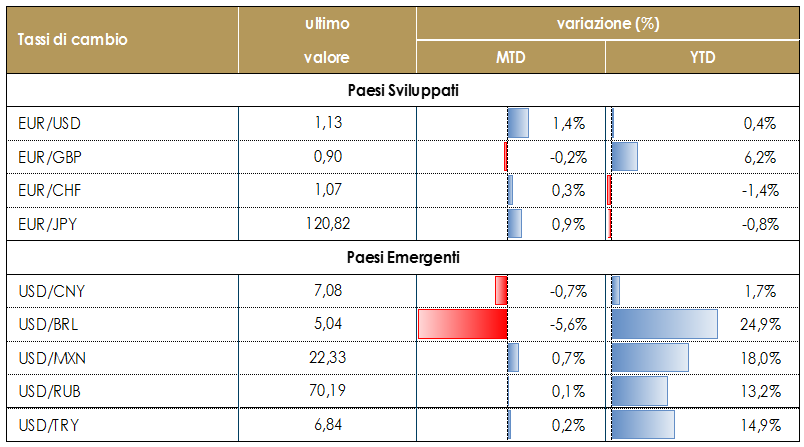Click the USD/MXN YTD blue bar
The width and height of the screenshot is (804, 447).
point(649,358)
